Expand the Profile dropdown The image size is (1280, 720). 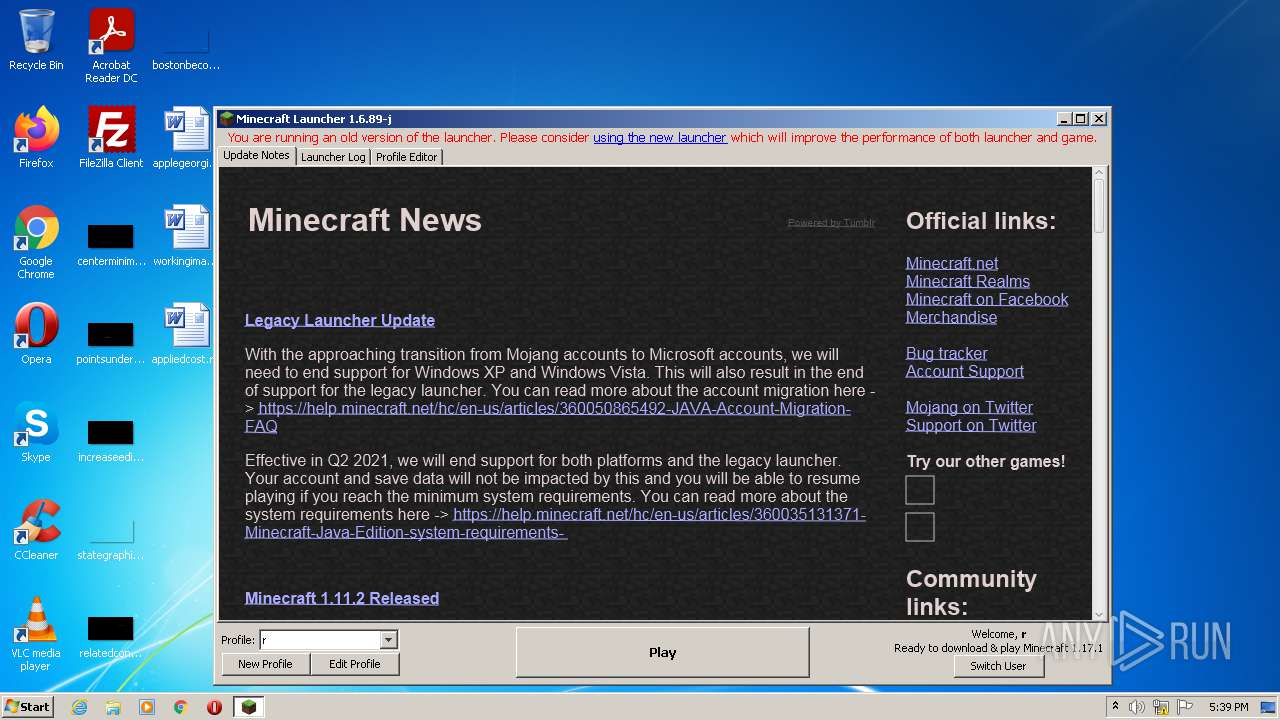tap(389, 640)
